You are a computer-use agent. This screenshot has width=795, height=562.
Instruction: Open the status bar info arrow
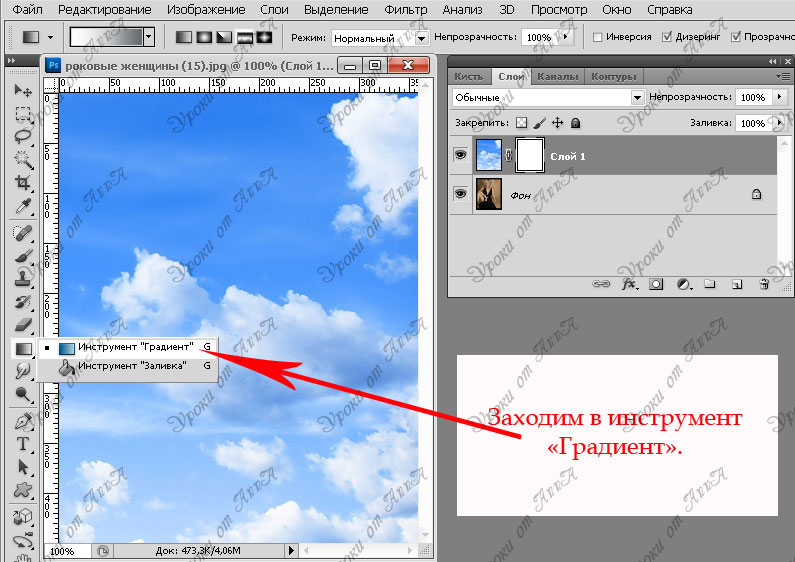[x=291, y=550]
